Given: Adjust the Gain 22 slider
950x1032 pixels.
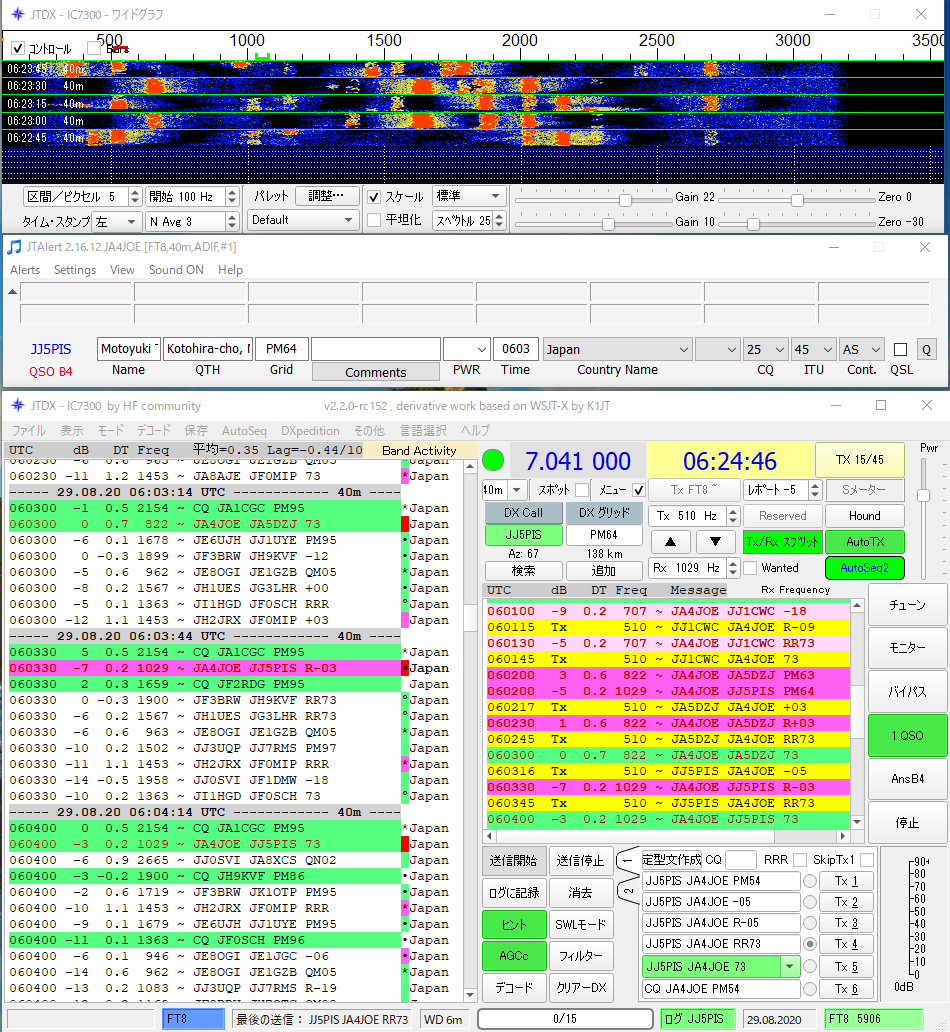Looking at the screenshot, I should point(625,199).
